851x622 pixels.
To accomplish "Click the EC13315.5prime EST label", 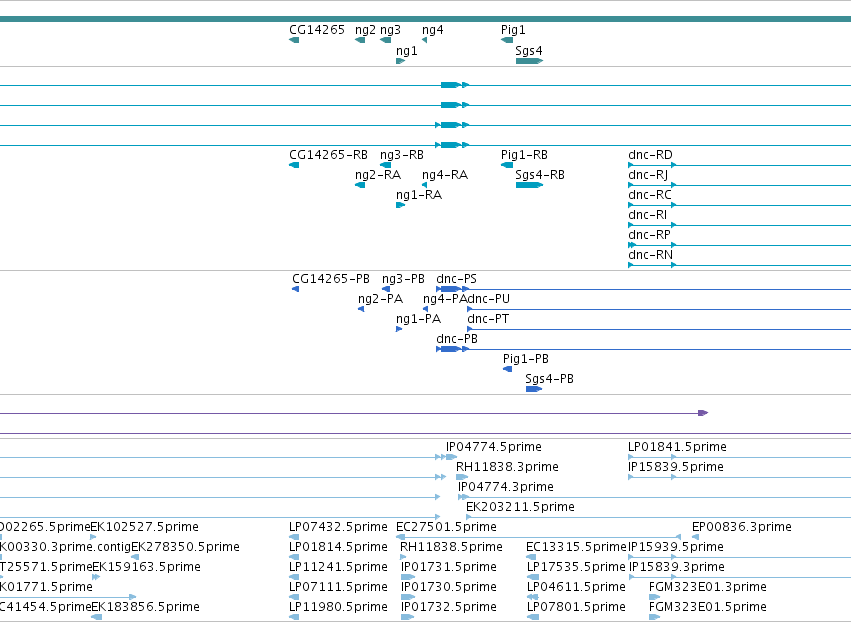I will 576,548.
